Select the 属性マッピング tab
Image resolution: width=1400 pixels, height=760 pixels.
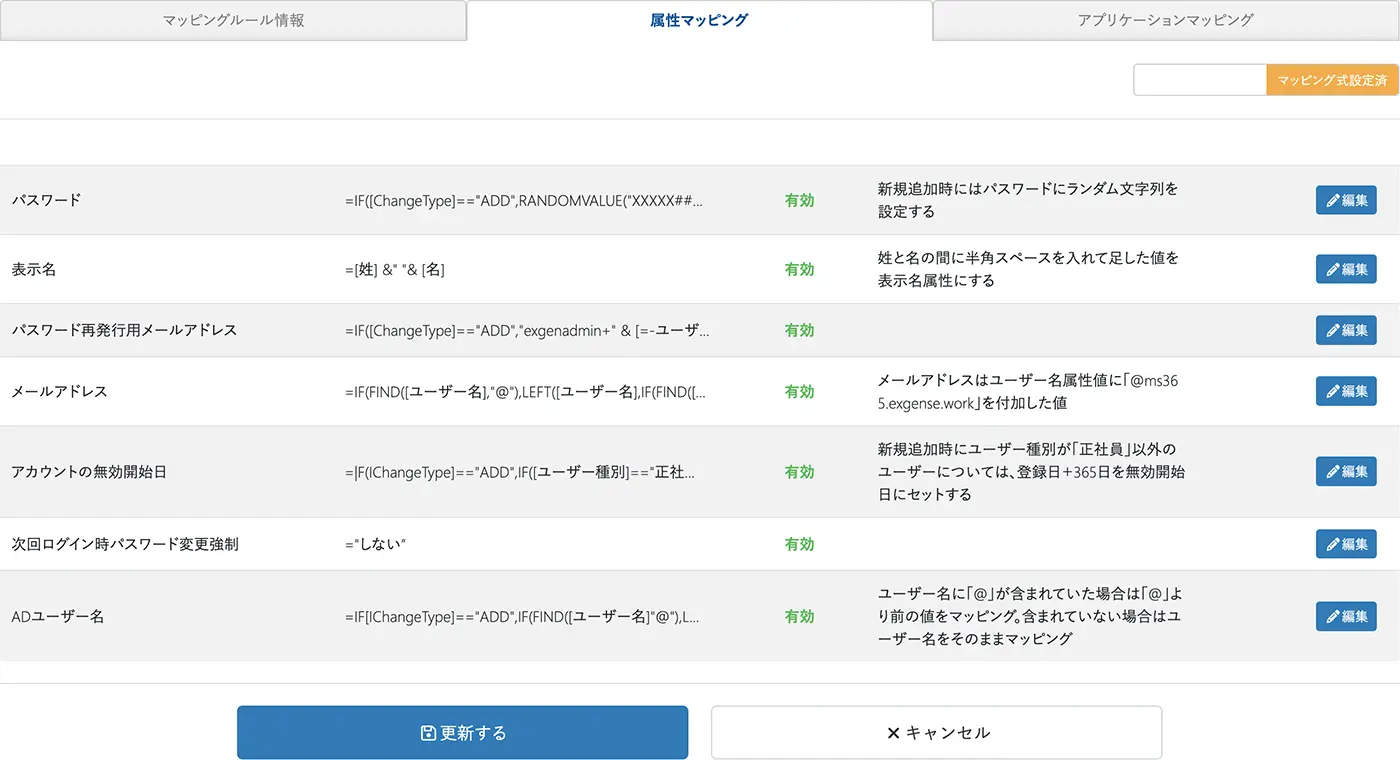pyautogui.click(x=699, y=20)
